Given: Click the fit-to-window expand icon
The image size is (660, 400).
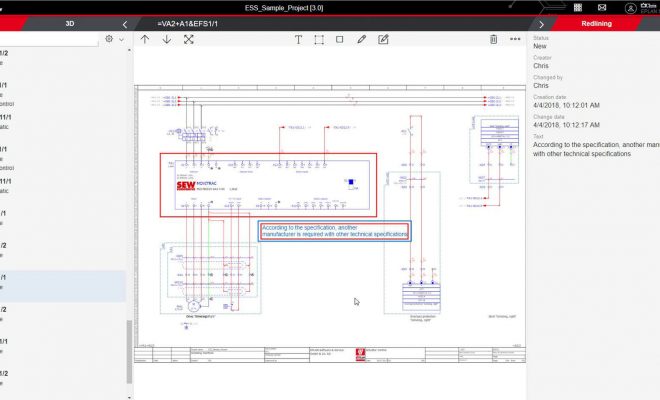Looking at the screenshot, I should point(189,40).
